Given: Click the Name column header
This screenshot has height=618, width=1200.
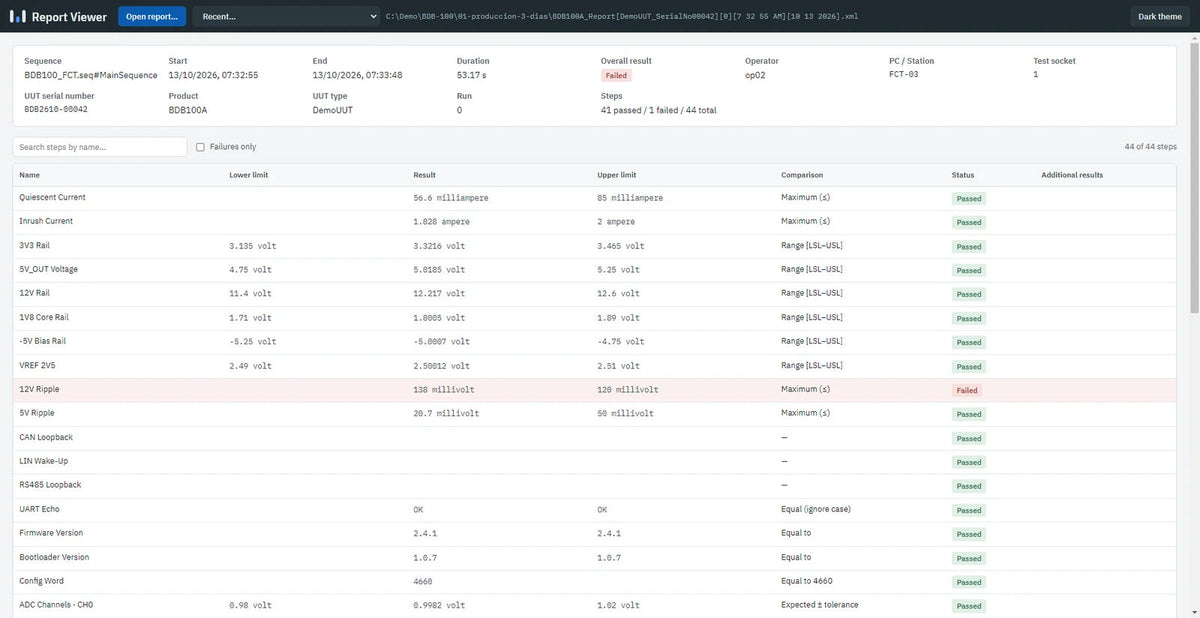Looking at the screenshot, I should [x=29, y=175].
